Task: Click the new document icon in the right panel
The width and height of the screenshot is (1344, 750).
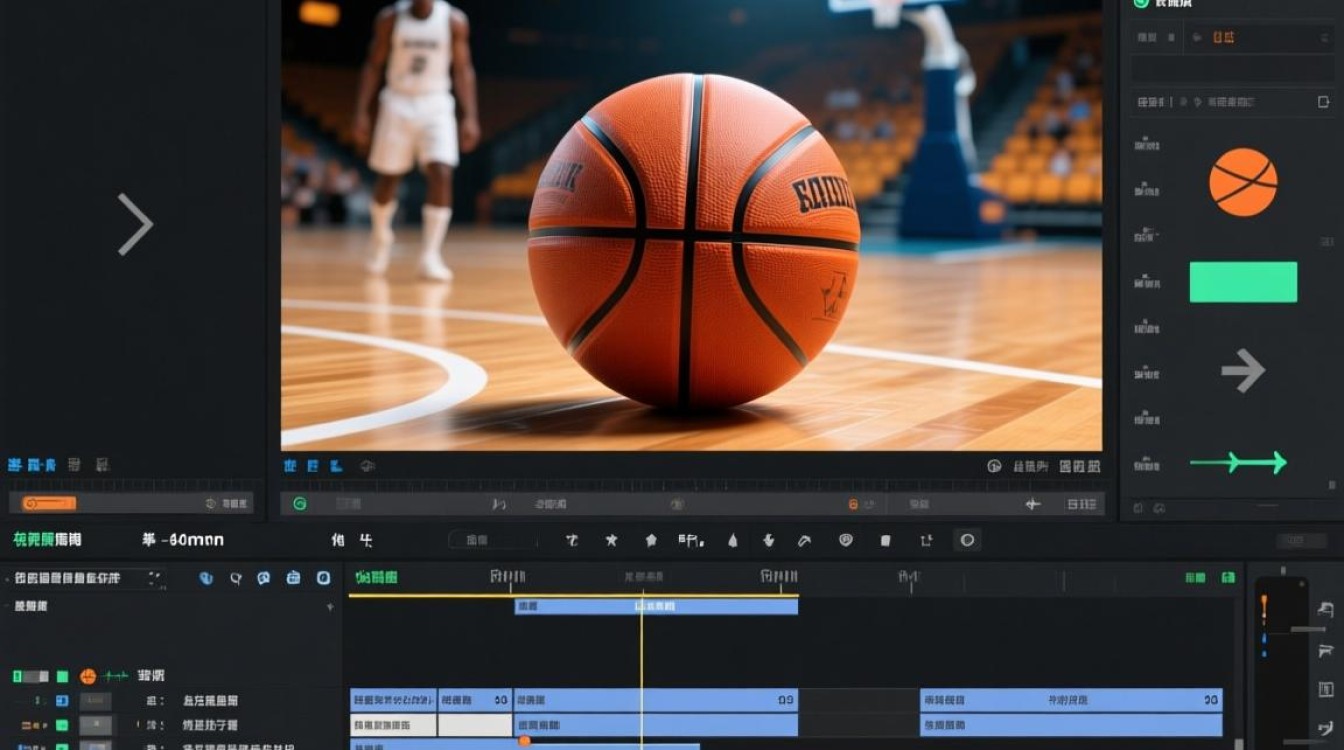Action: point(1323,102)
